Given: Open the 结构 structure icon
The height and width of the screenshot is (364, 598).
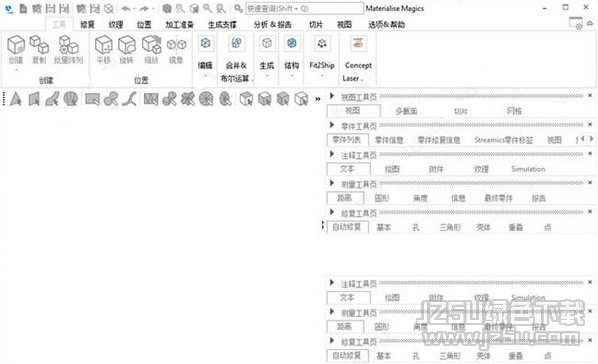Looking at the screenshot, I should click(x=292, y=43).
